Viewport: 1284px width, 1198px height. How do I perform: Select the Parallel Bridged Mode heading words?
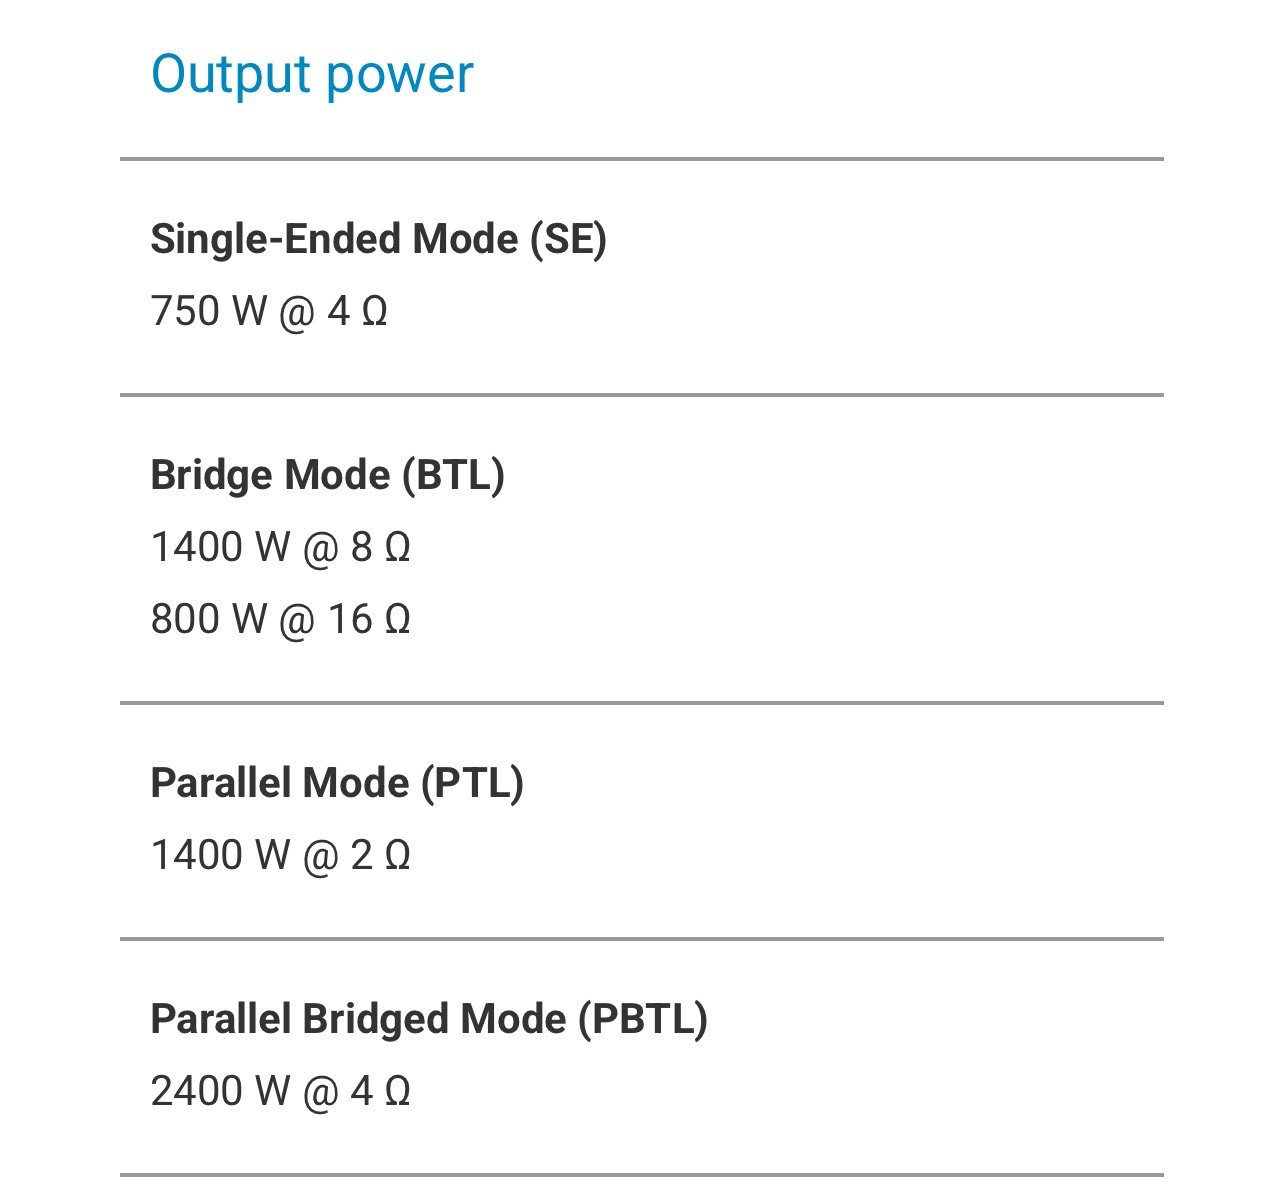[358, 1019]
